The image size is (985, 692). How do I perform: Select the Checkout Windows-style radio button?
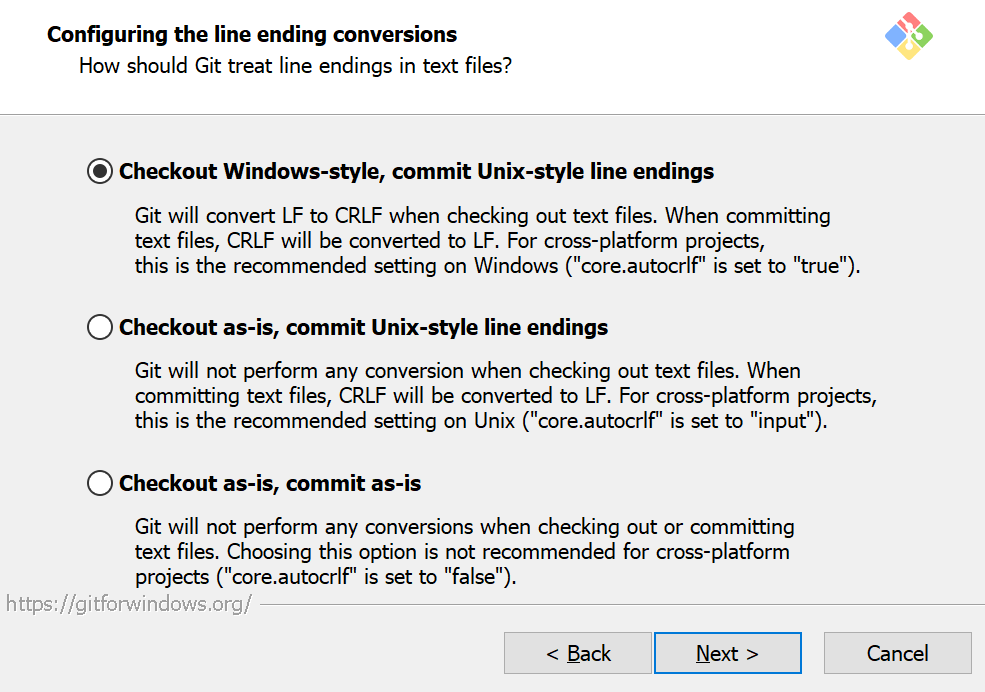100,171
